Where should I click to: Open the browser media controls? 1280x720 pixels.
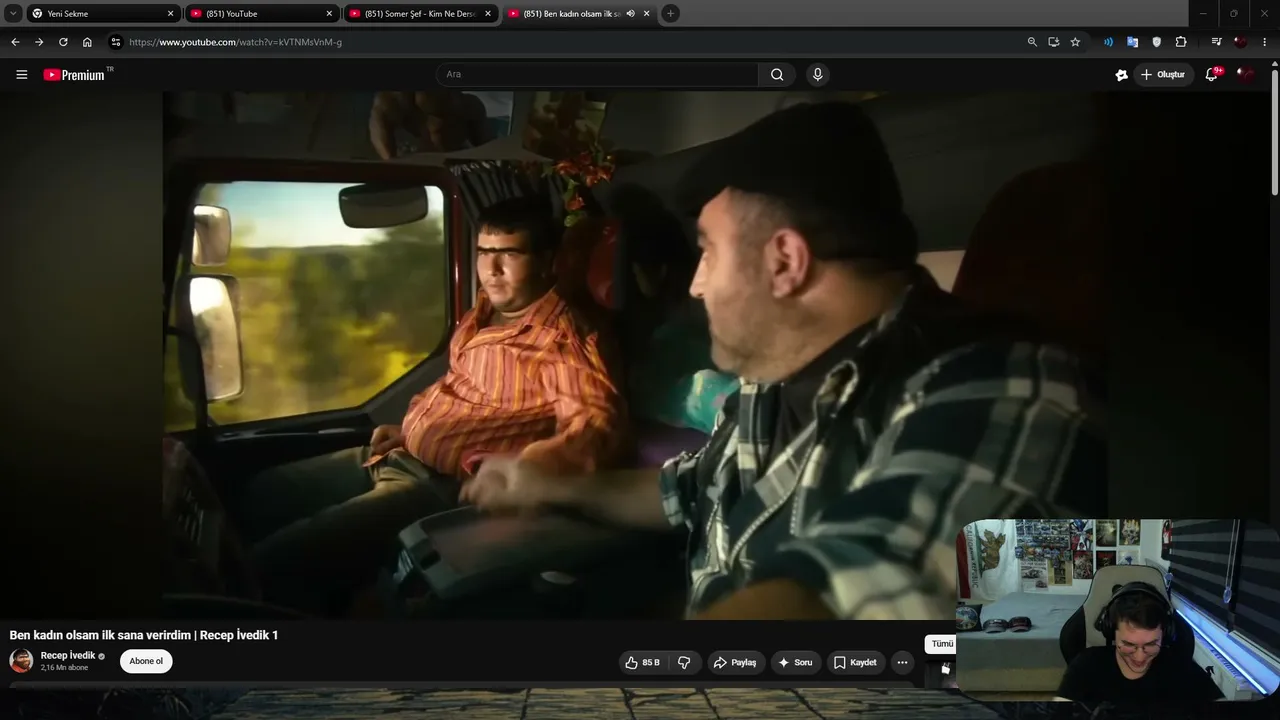pyautogui.click(x=1216, y=42)
